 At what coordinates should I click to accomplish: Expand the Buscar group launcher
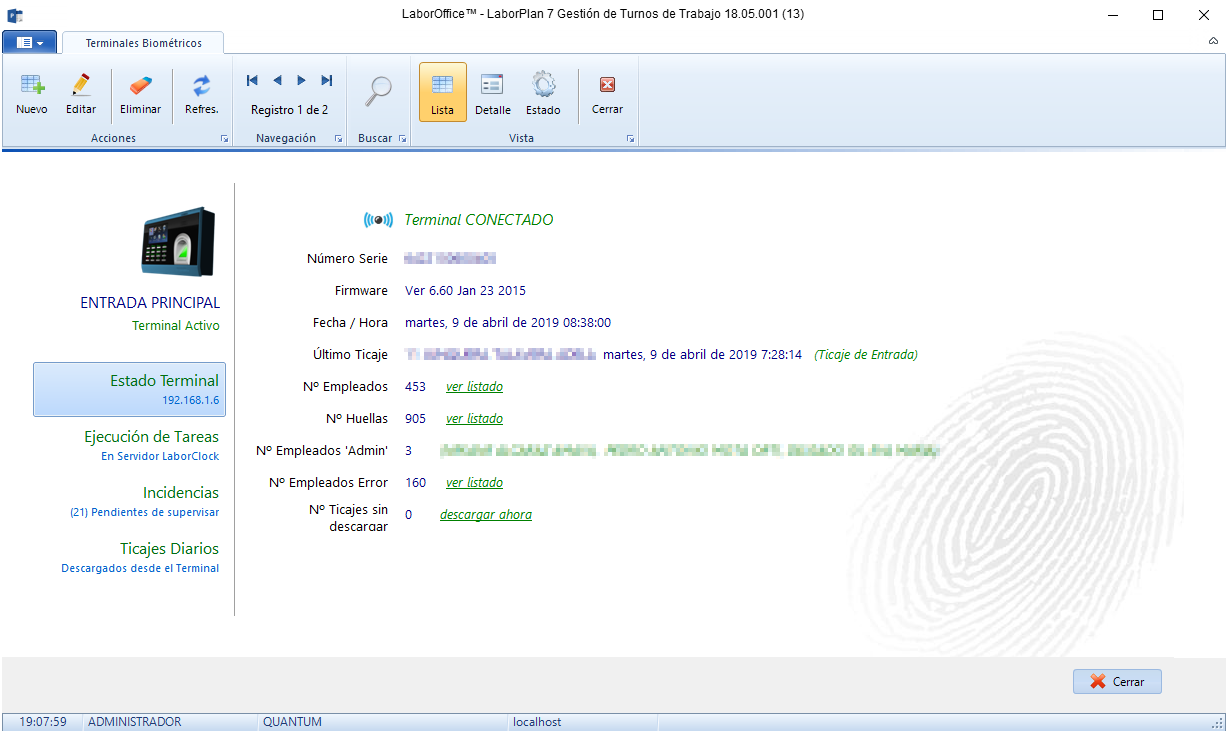click(402, 139)
